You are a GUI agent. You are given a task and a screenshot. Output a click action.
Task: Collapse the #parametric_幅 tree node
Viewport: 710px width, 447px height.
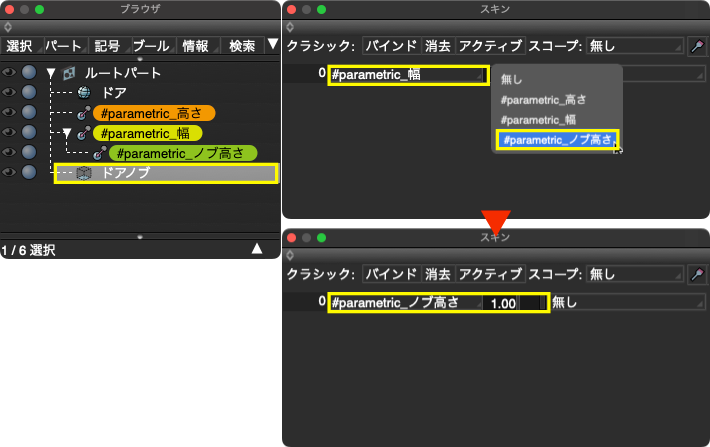click(x=67, y=133)
